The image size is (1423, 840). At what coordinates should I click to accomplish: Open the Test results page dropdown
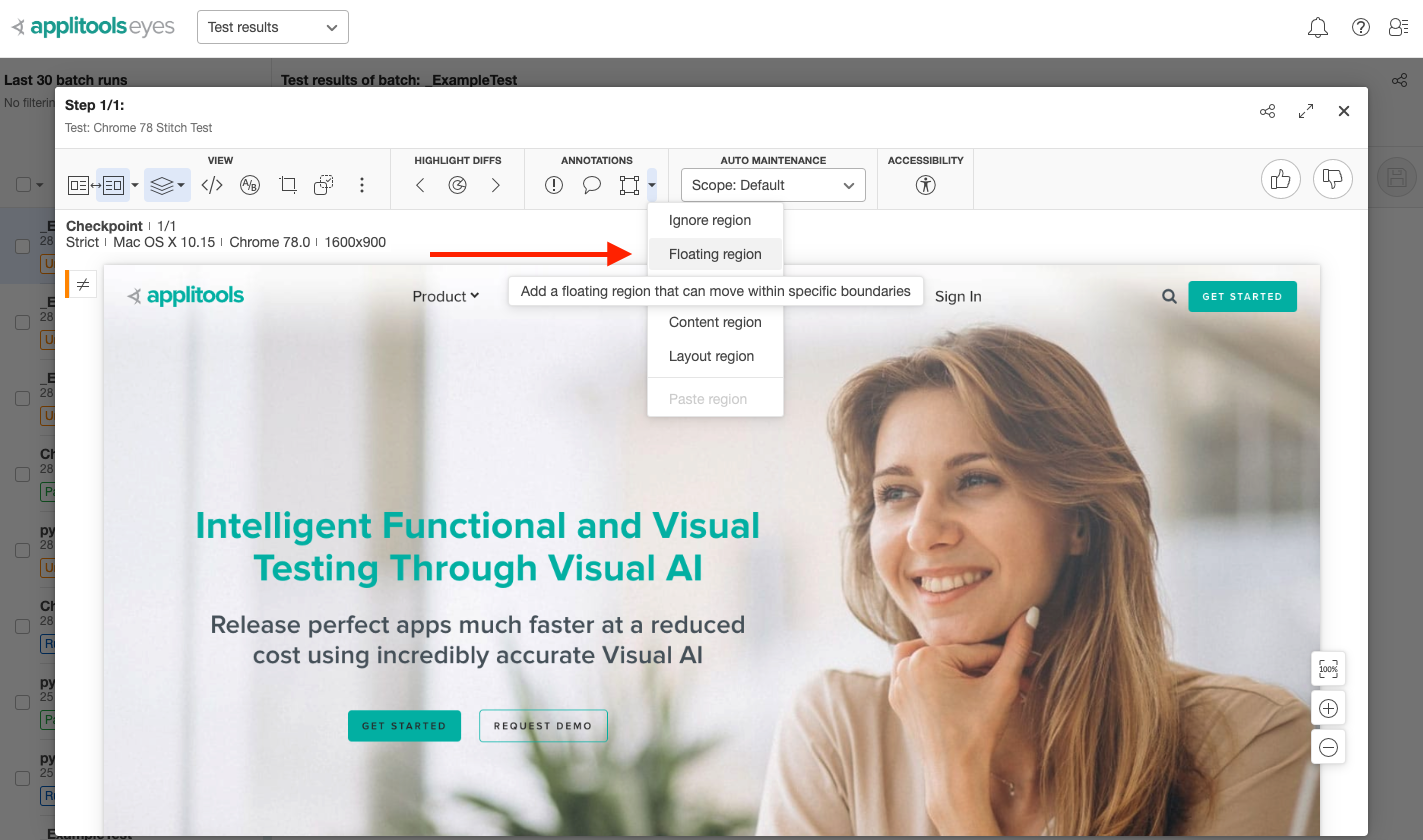[x=273, y=27]
